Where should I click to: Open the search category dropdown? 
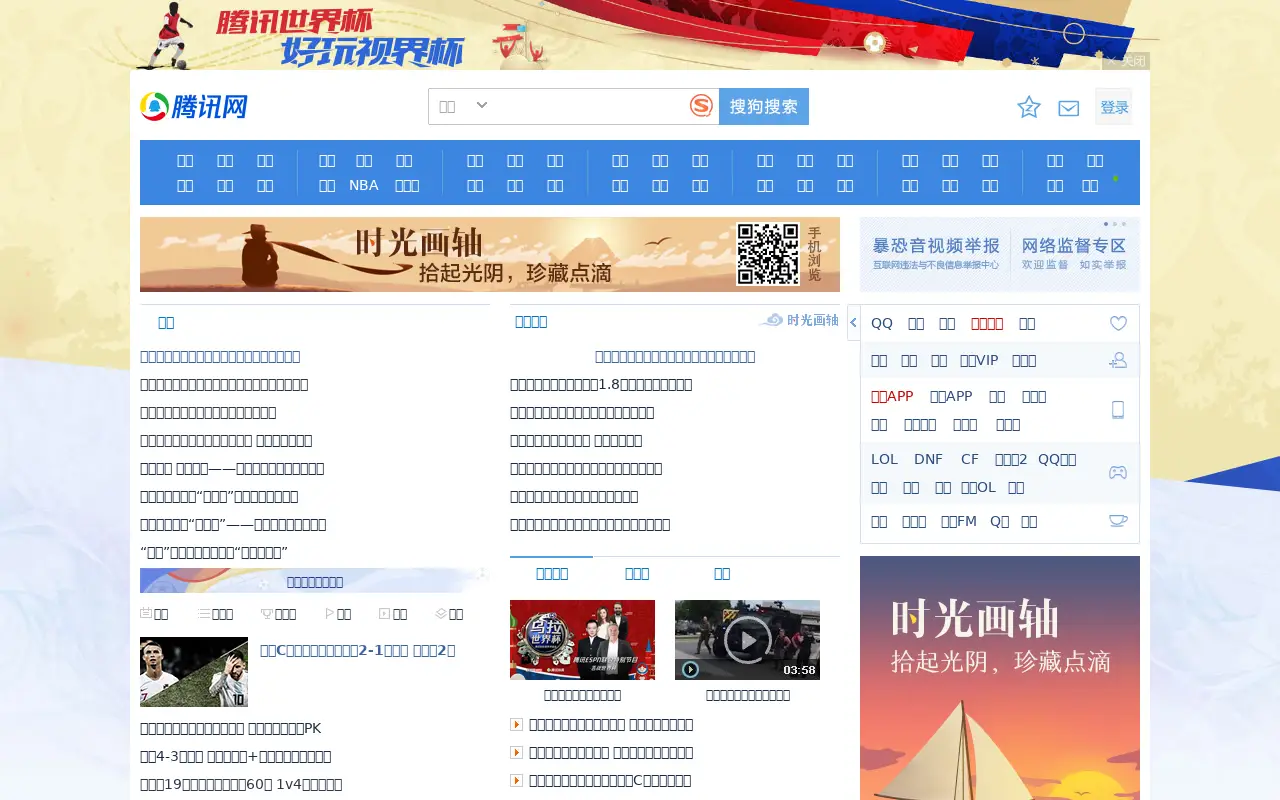click(464, 106)
